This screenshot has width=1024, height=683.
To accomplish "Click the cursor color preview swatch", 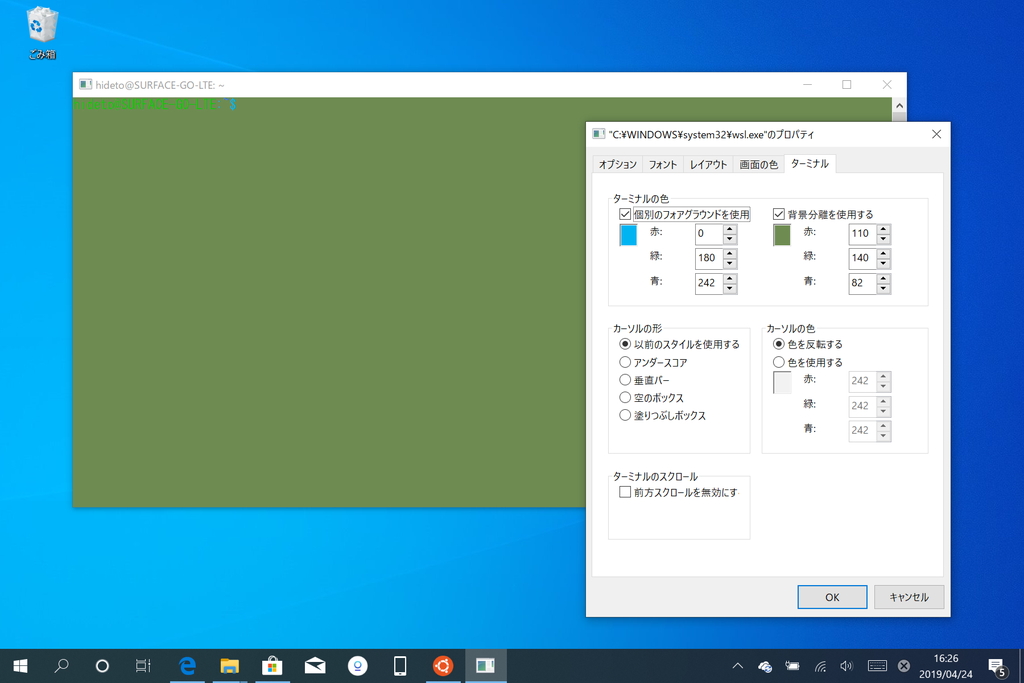I will [782, 383].
